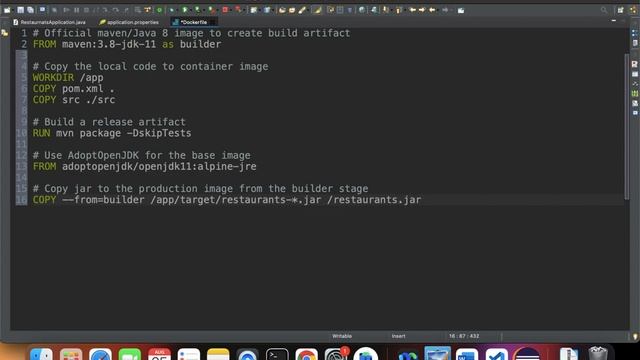Click the lightbulb tip icon in status bar
640x360 pixels.
tap(635, 337)
